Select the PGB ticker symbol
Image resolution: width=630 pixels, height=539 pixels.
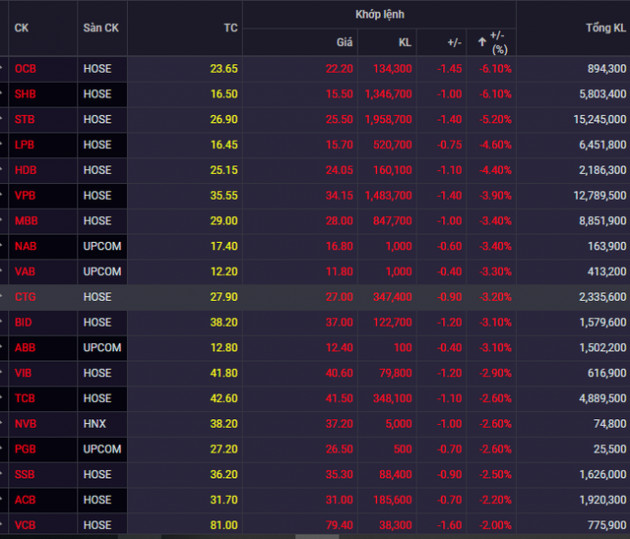click(25, 449)
